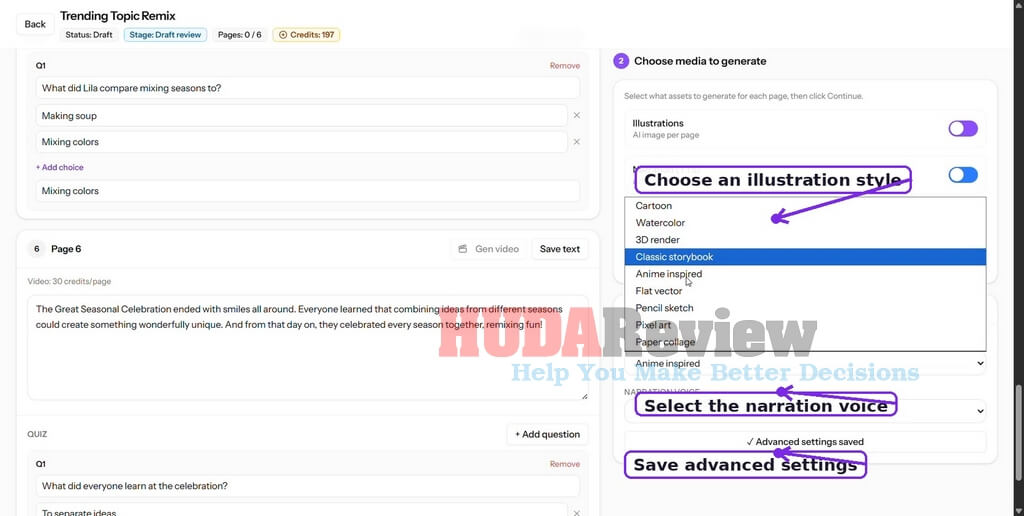Remove the 'Mixing colors' answer choice
The image size is (1024, 516).
pos(577,142)
